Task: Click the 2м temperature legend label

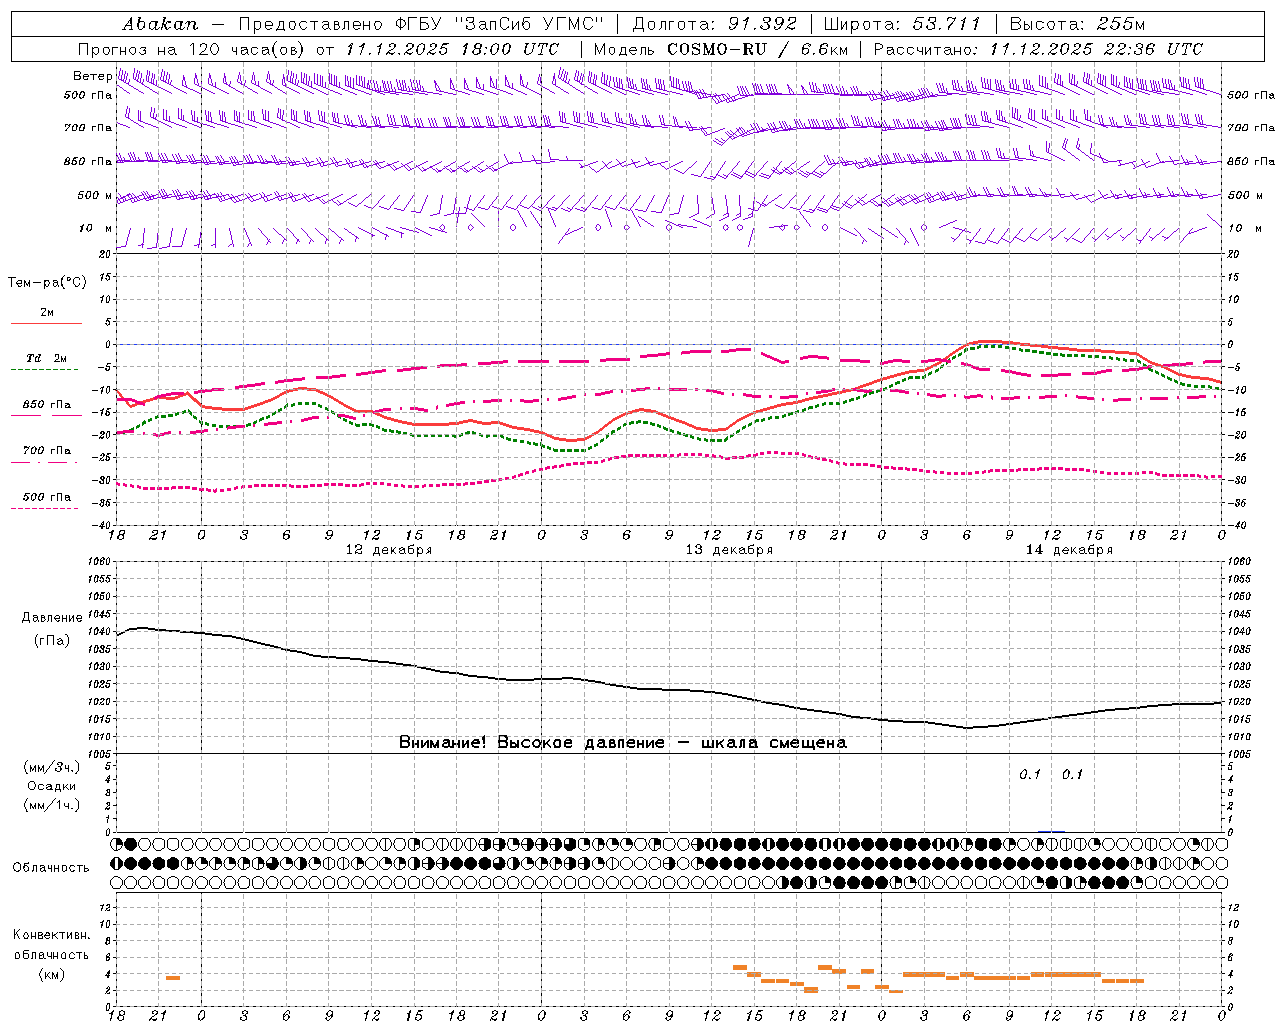Action: click(x=47, y=312)
